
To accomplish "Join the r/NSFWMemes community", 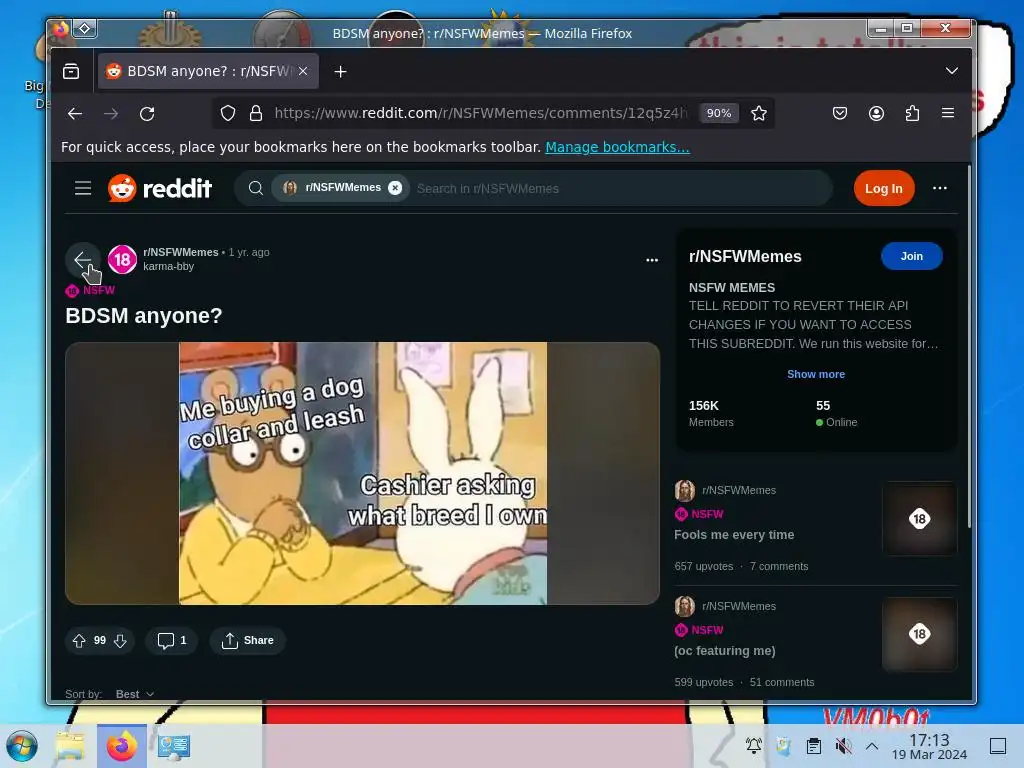I will pos(911,257).
